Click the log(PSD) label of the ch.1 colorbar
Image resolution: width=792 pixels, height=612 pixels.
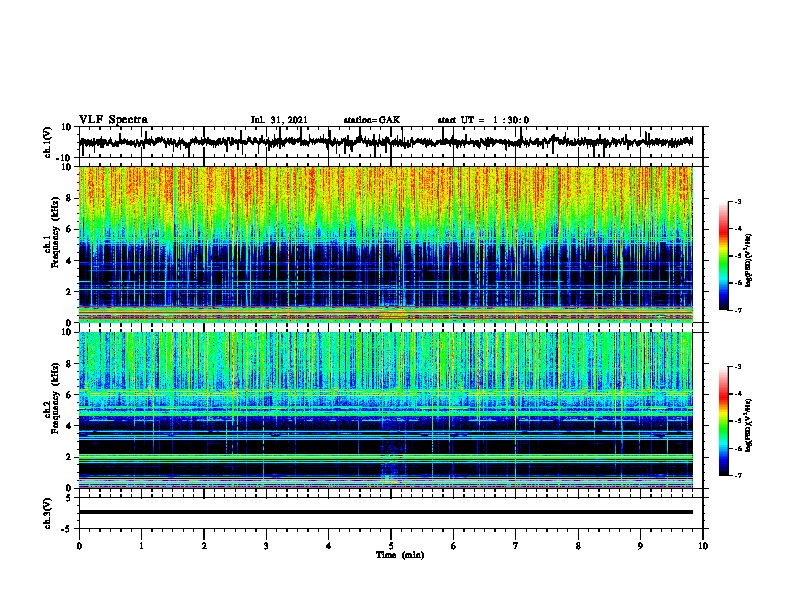[748, 261]
